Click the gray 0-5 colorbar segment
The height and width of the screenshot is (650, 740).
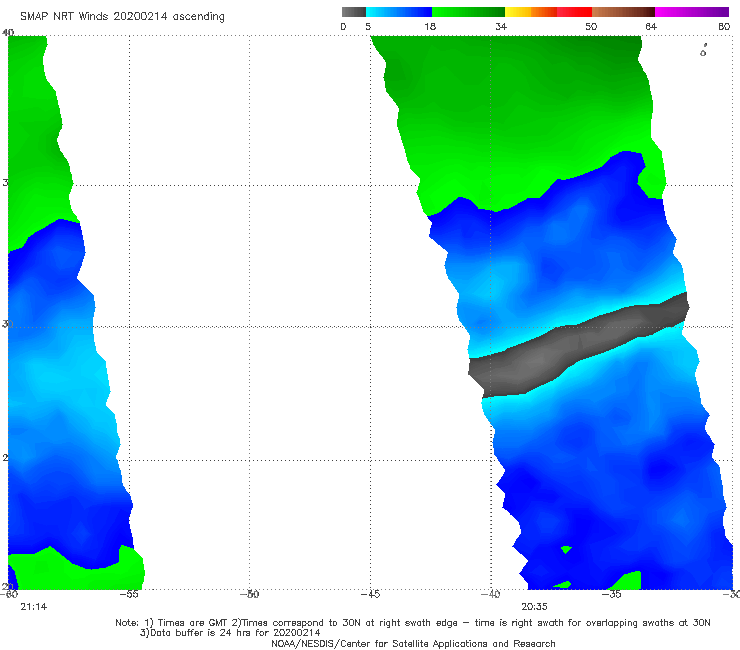coord(354,12)
